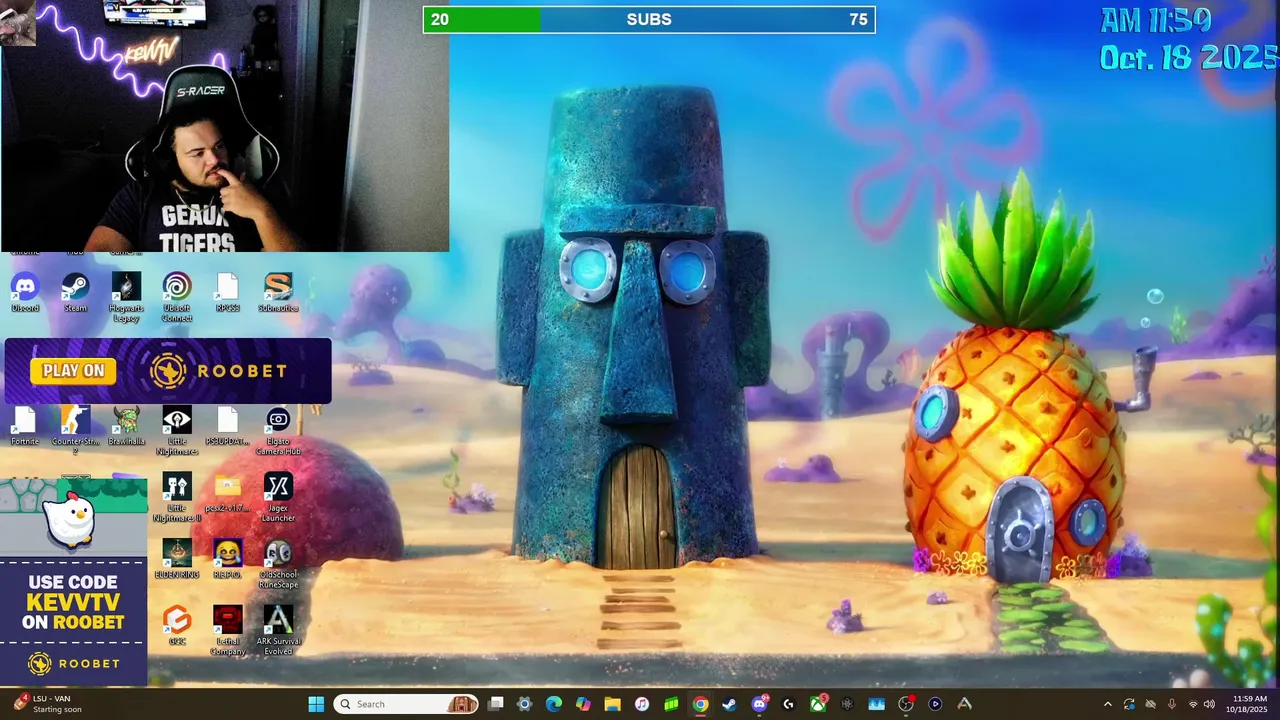
Task: Open File Explorer from the taskbar
Action: [x=612, y=704]
